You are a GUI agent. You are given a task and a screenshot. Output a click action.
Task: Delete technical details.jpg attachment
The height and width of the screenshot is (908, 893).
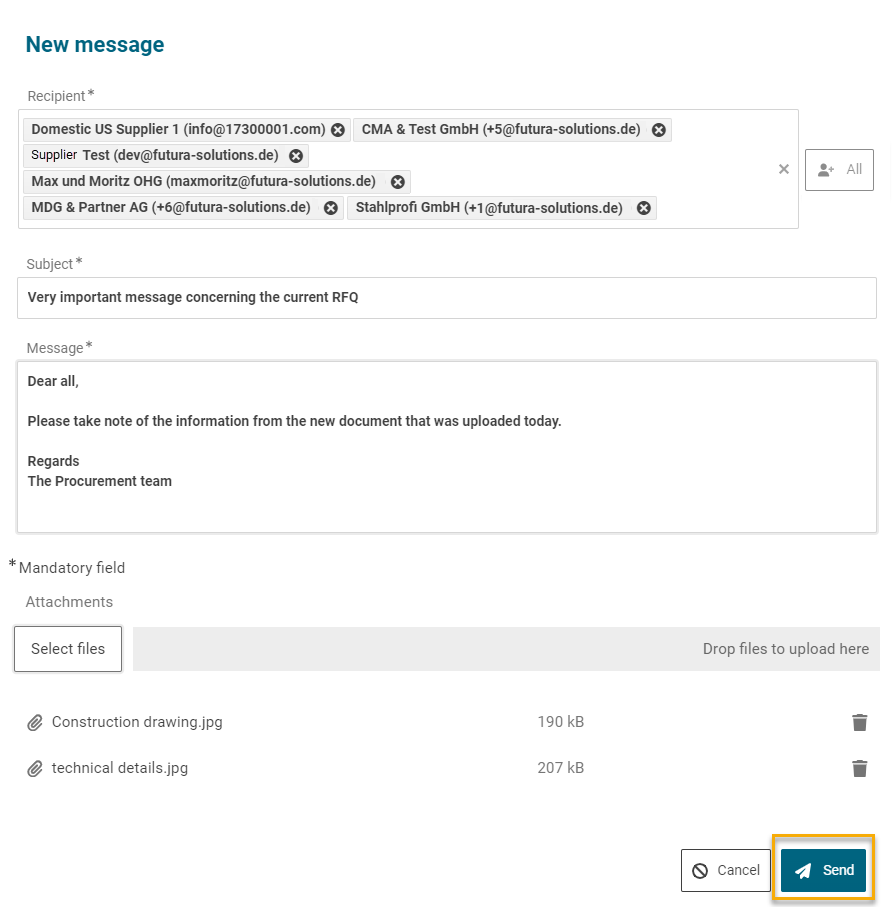tap(859, 768)
